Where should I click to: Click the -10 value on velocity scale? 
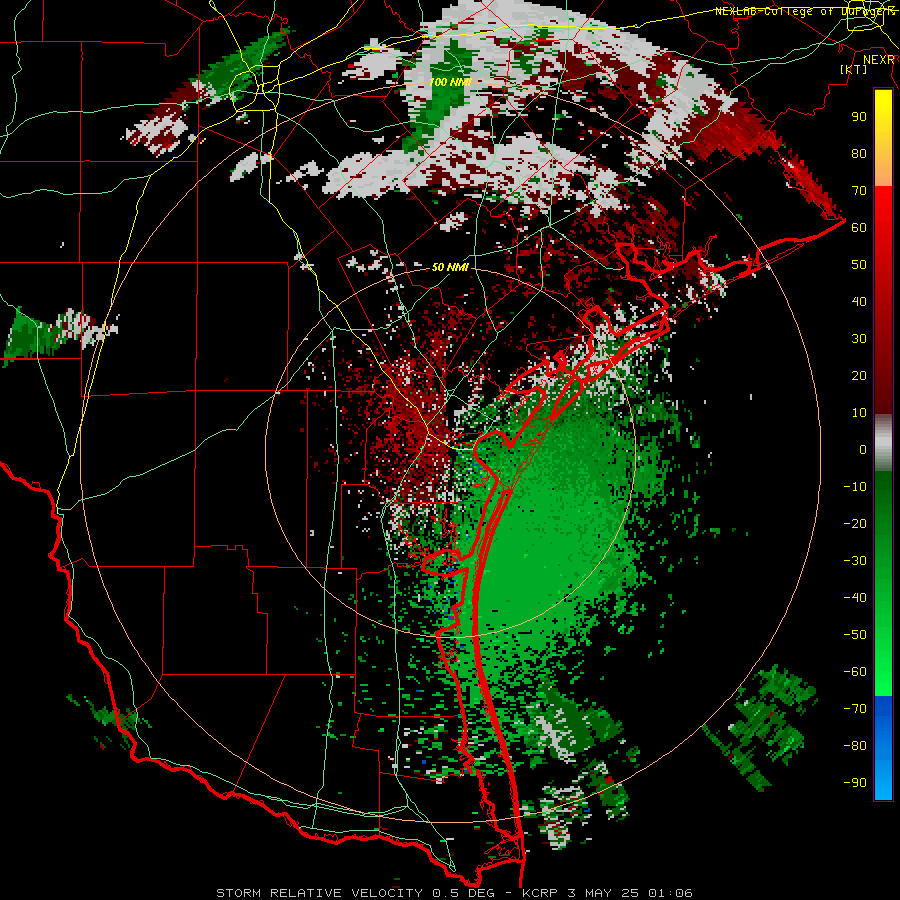(855, 487)
